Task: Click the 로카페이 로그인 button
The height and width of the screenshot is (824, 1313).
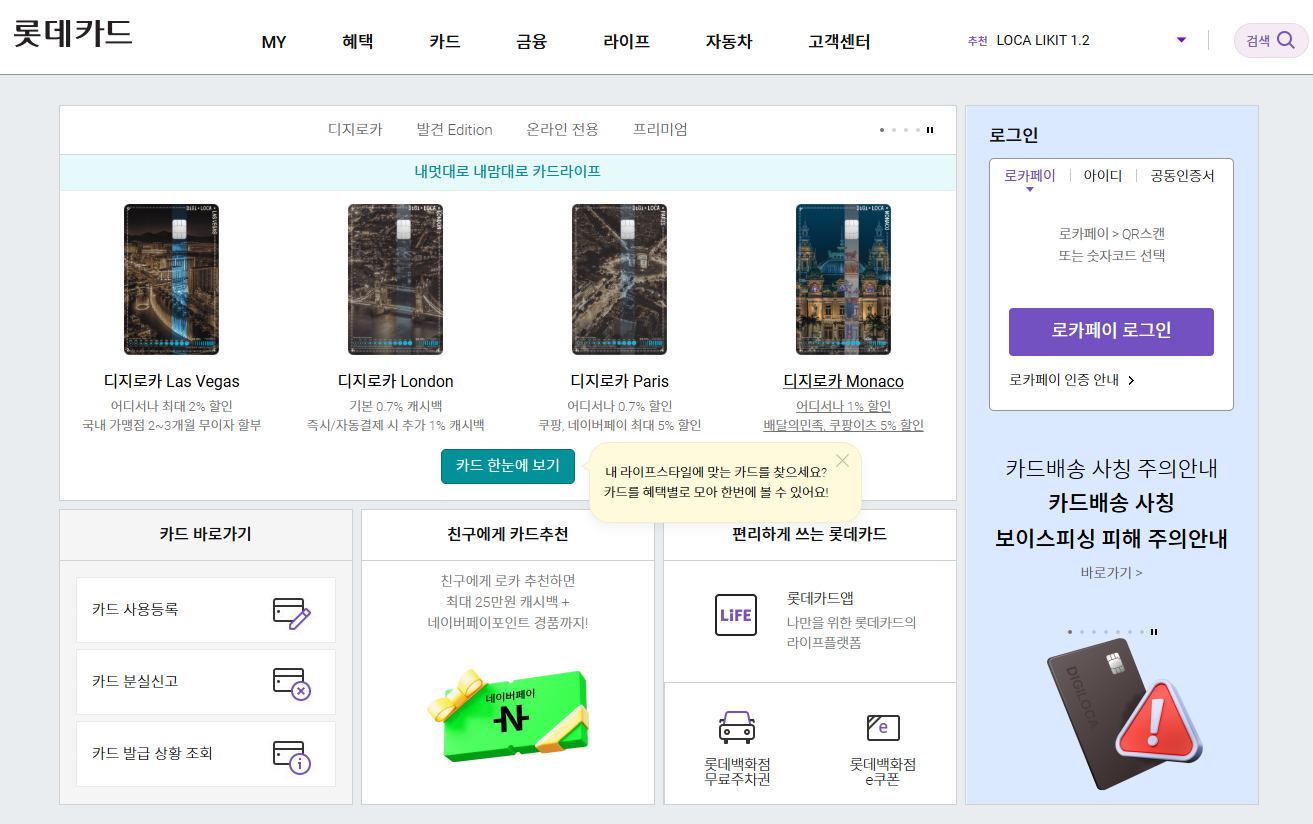Action: pos(1111,331)
